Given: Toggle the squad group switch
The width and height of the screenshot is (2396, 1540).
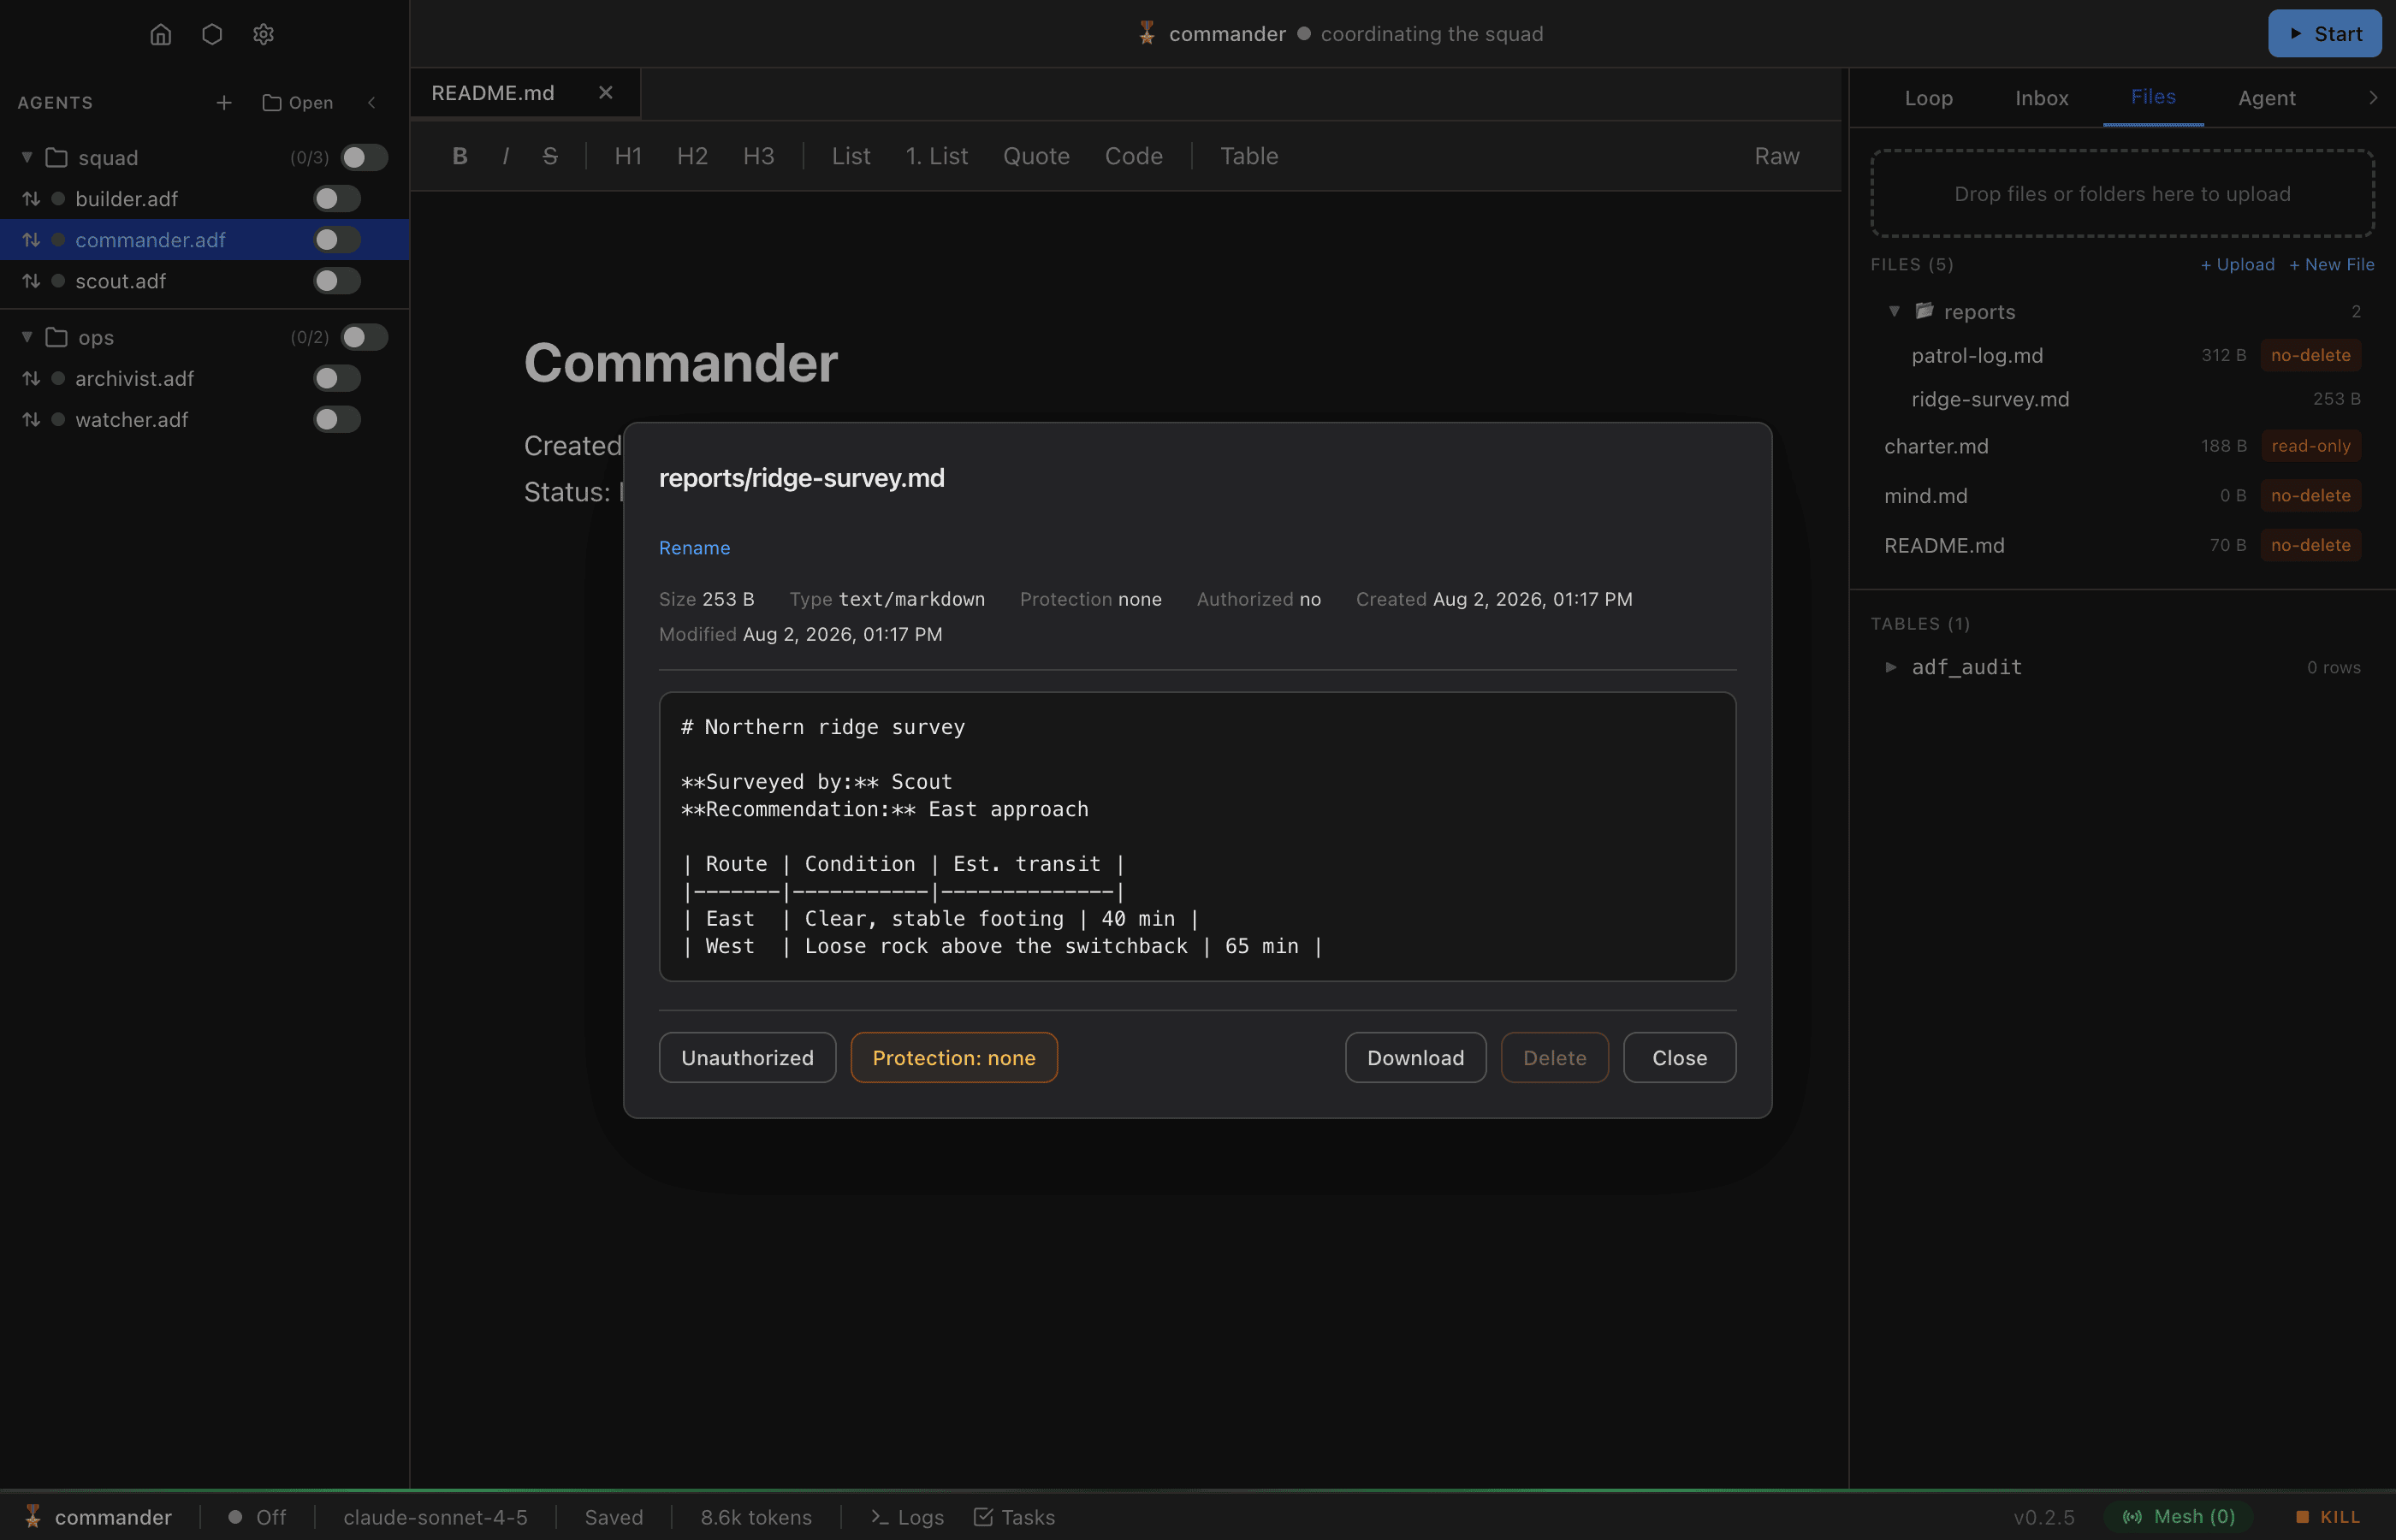Looking at the screenshot, I should pyautogui.click(x=364, y=157).
